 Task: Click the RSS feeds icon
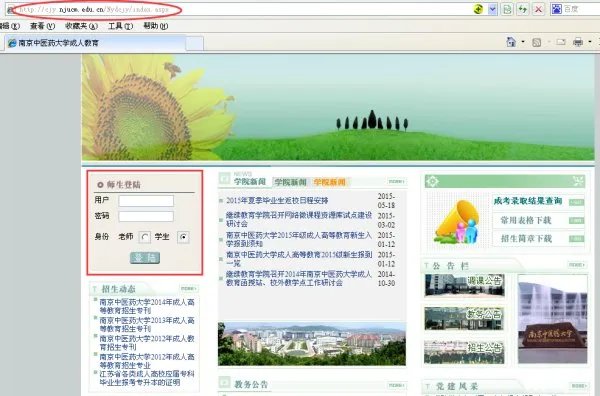[x=536, y=42]
